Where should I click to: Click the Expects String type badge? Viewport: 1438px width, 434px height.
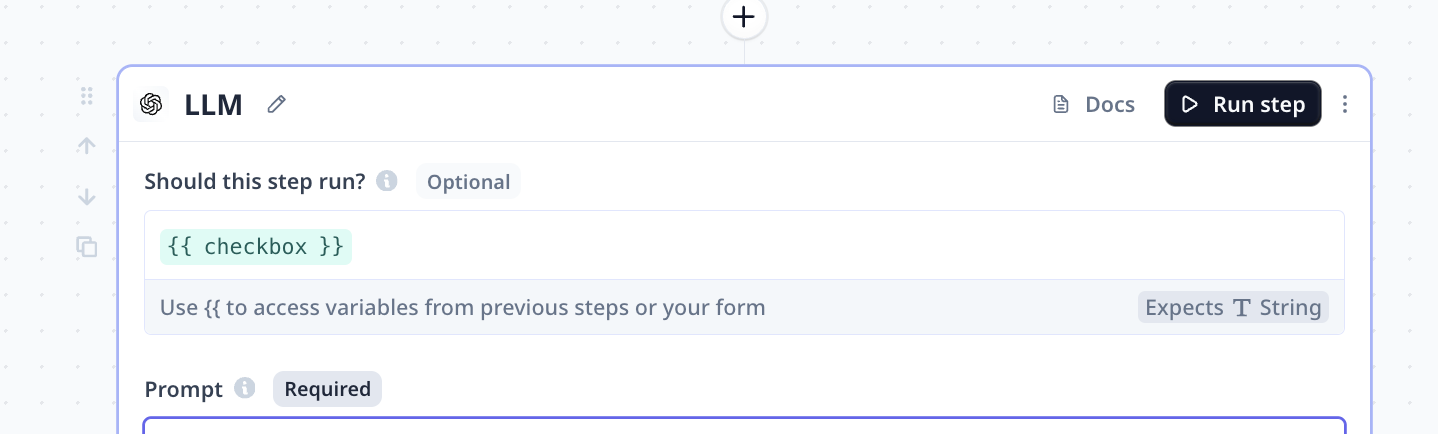pyautogui.click(x=1233, y=307)
